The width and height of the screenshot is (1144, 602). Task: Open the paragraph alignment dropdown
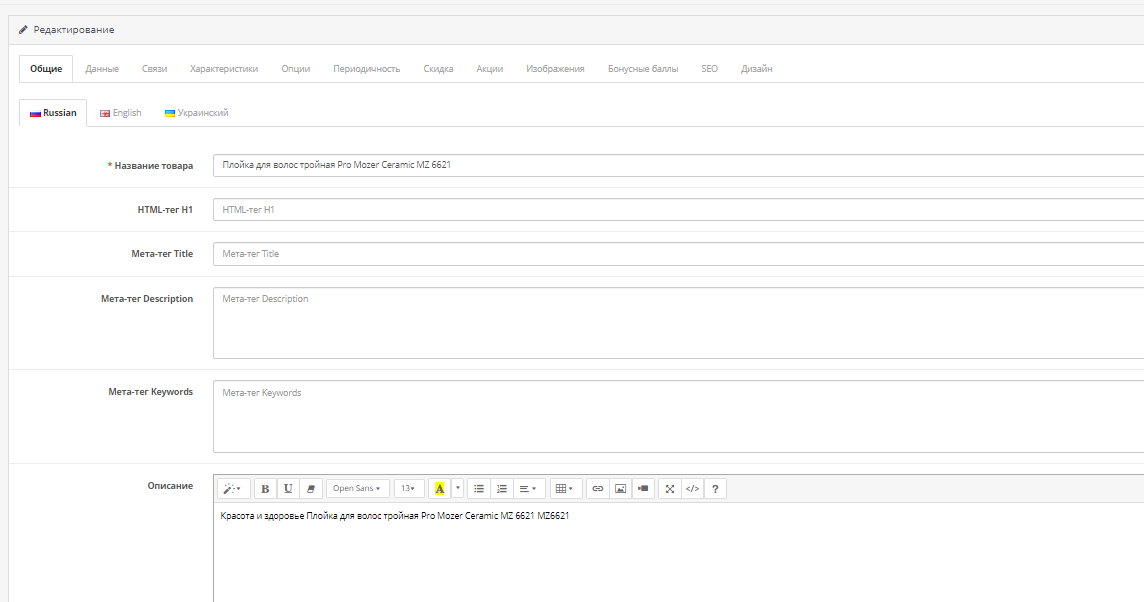pyautogui.click(x=528, y=489)
